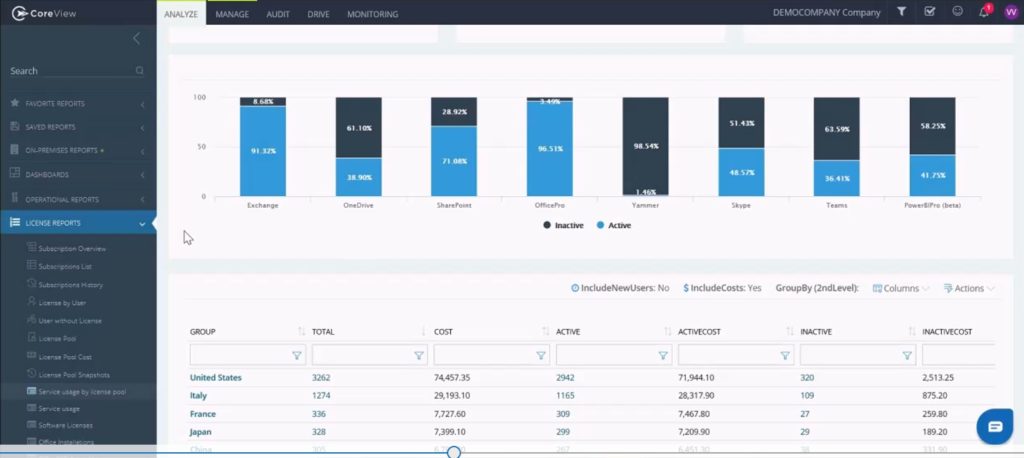Open License by User report
Screen dimensions: 1024x458
(x=61, y=303)
